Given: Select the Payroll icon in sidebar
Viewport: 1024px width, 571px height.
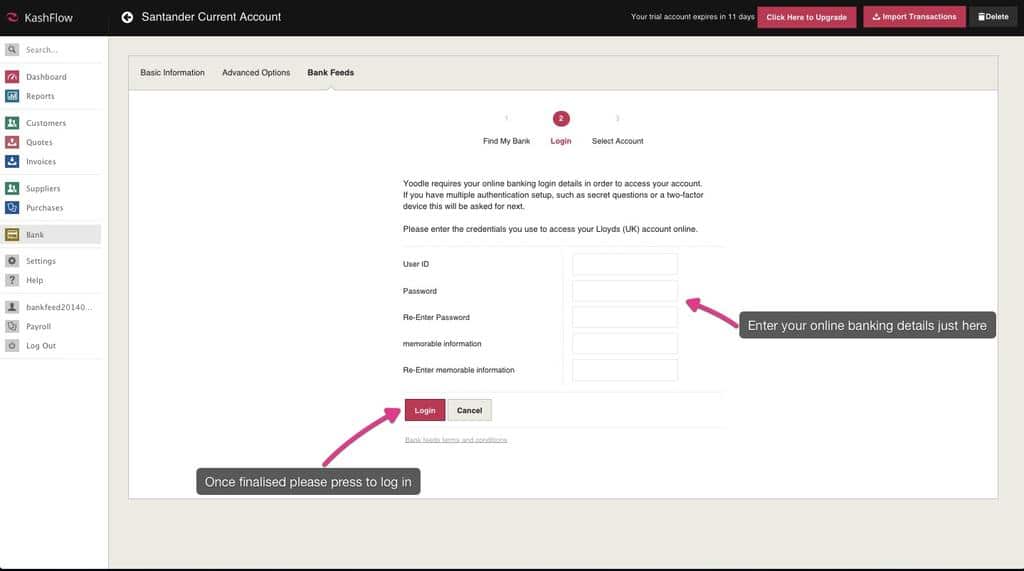Looking at the screenshot, I should click(12, 326).
